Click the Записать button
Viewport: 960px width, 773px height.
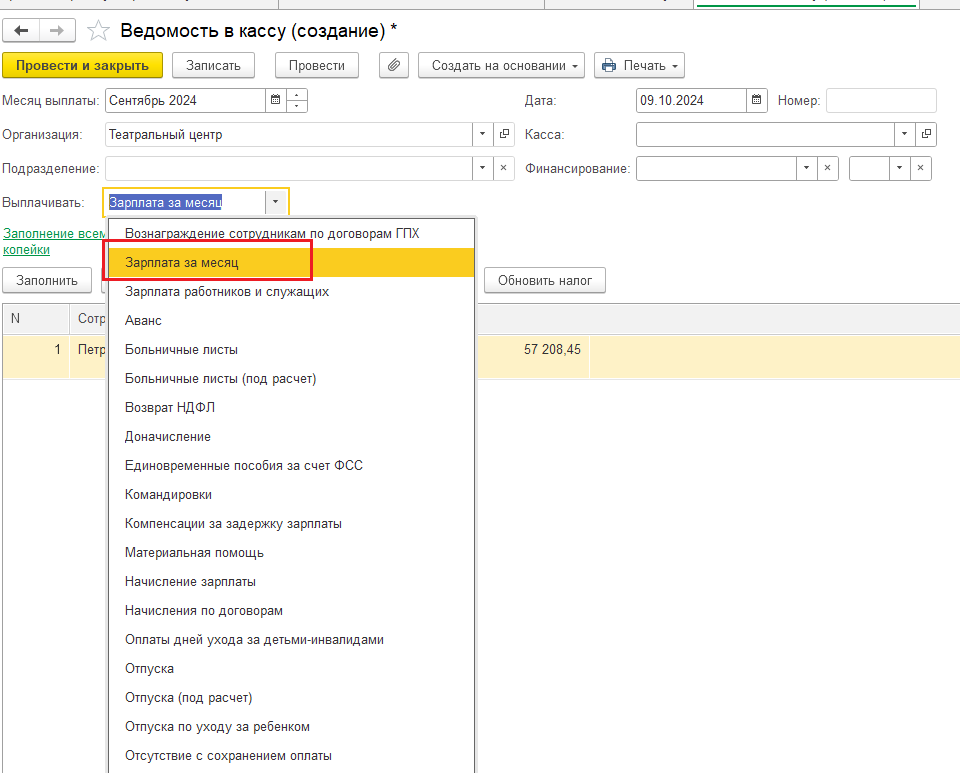pyautogui.click(x=213, y=65)
